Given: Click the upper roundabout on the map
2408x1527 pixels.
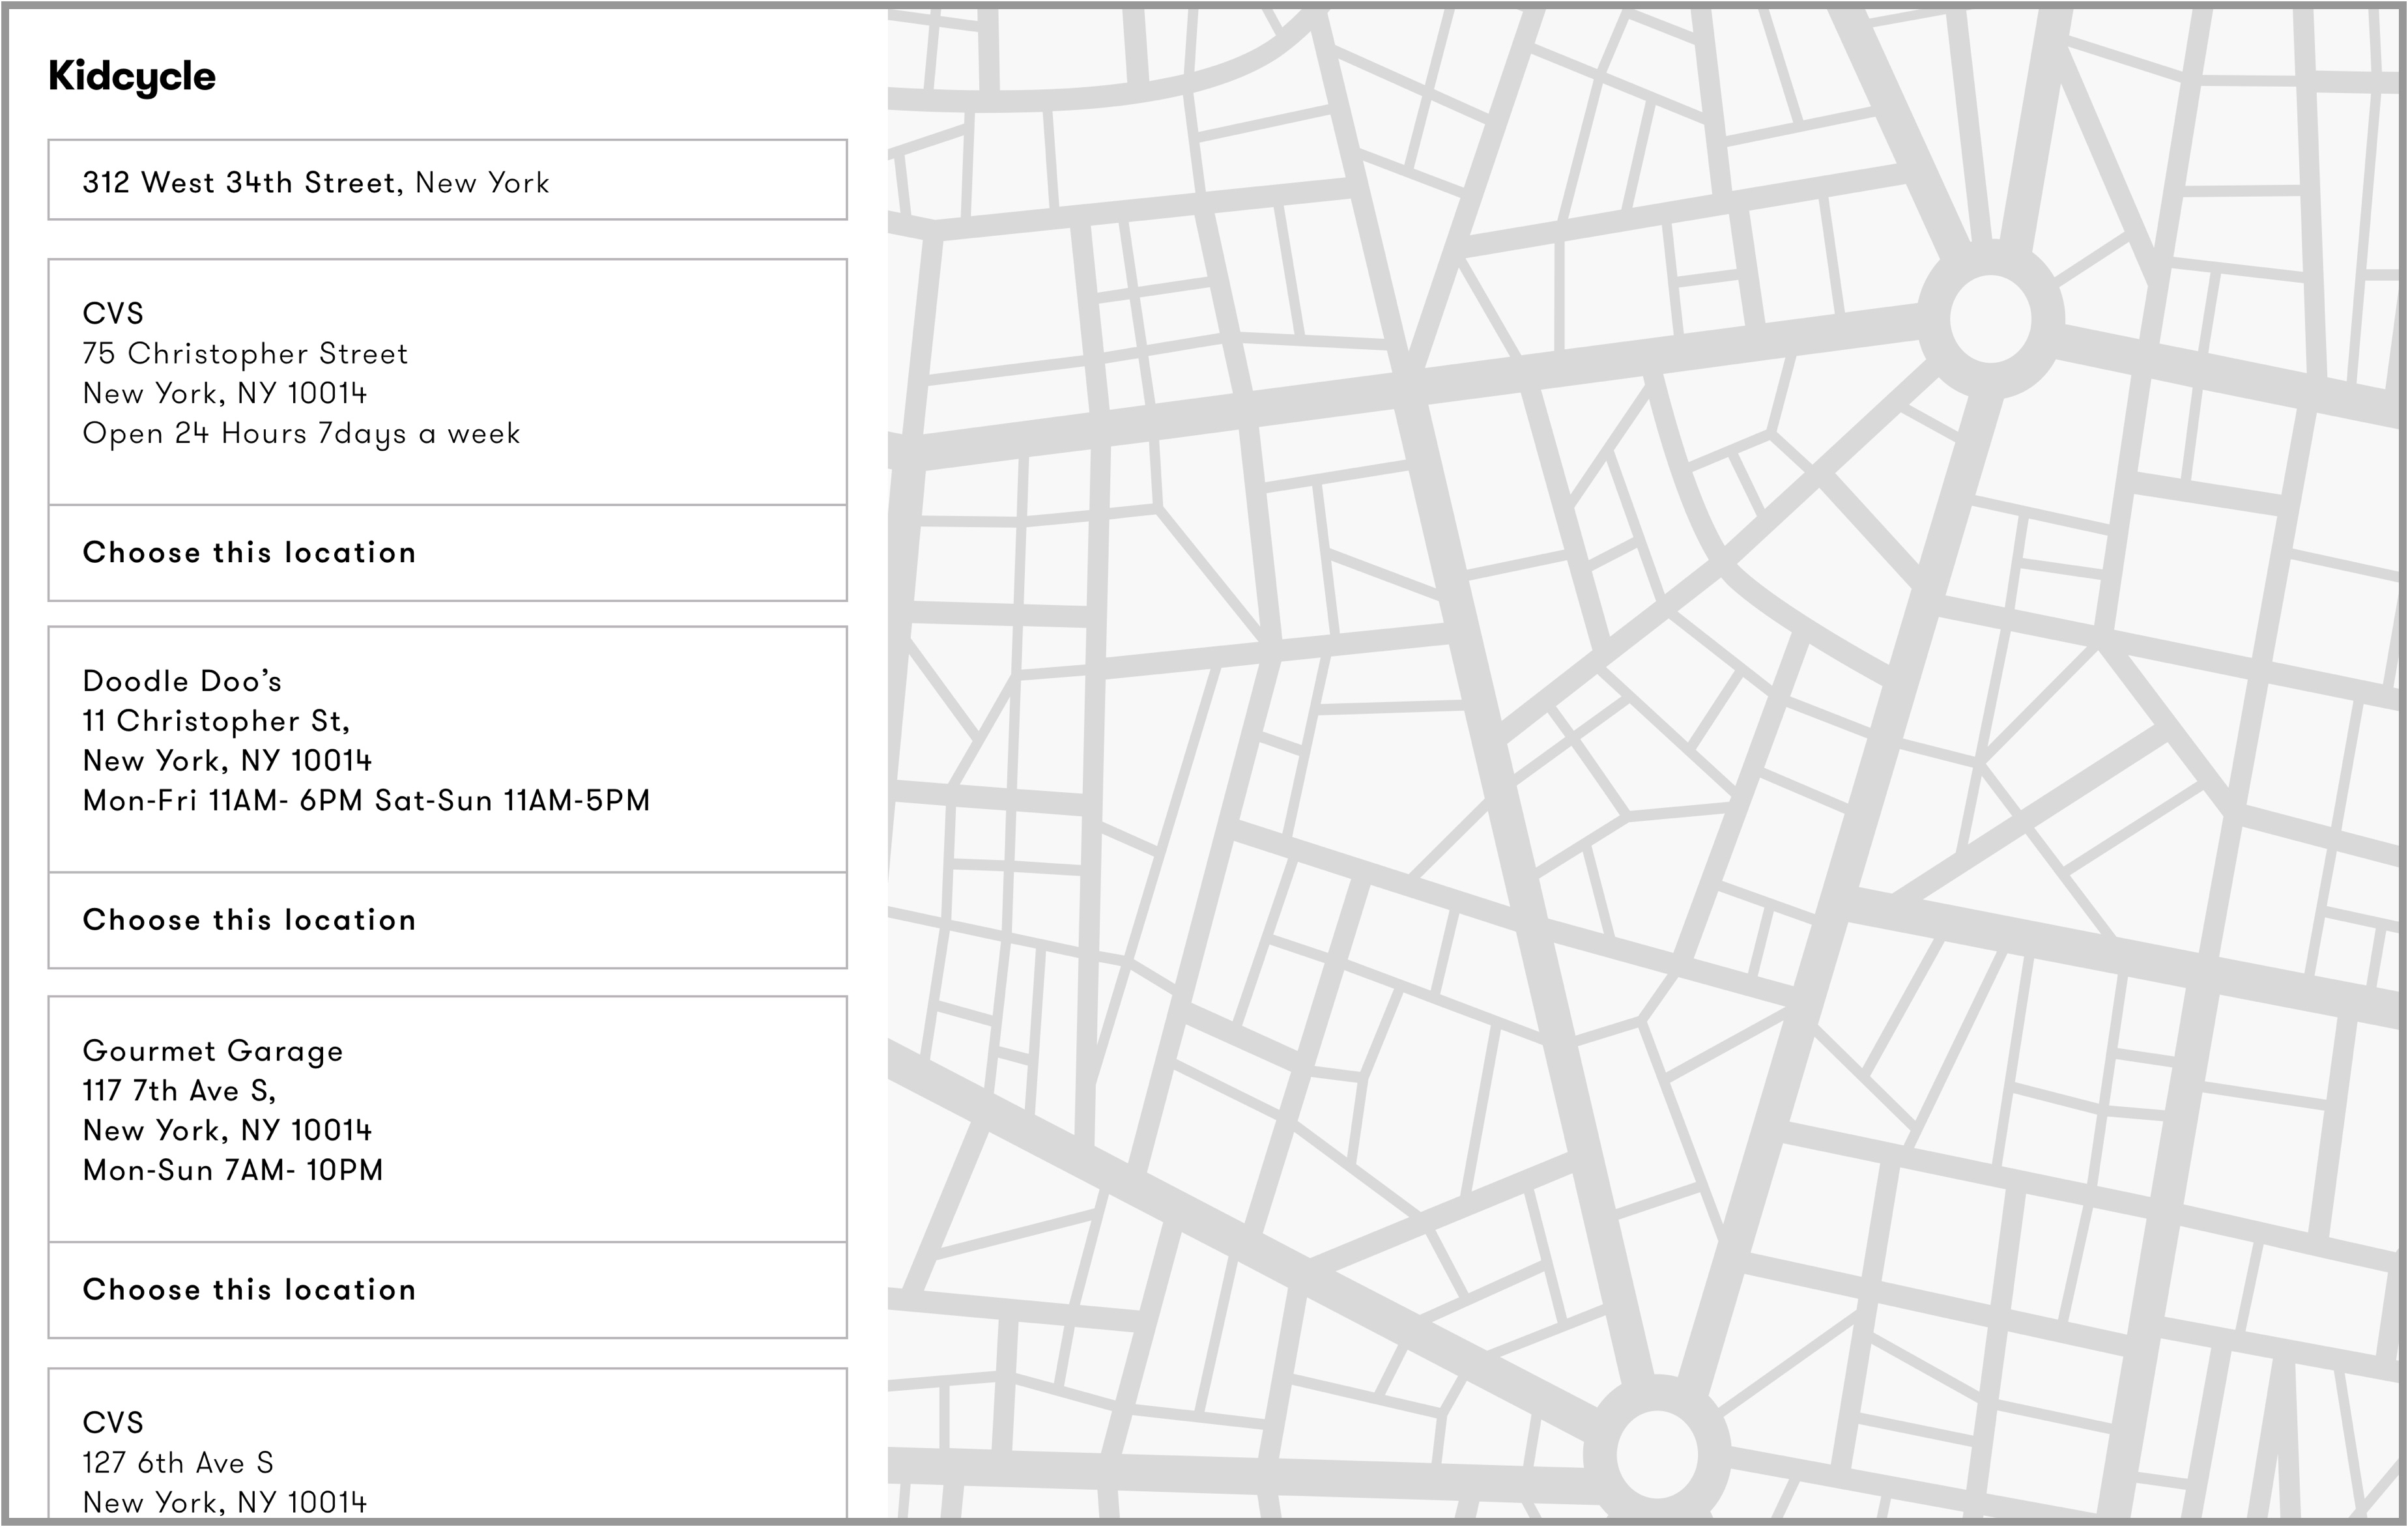Looking at the screenshot, I should [x=1990, y=319].
